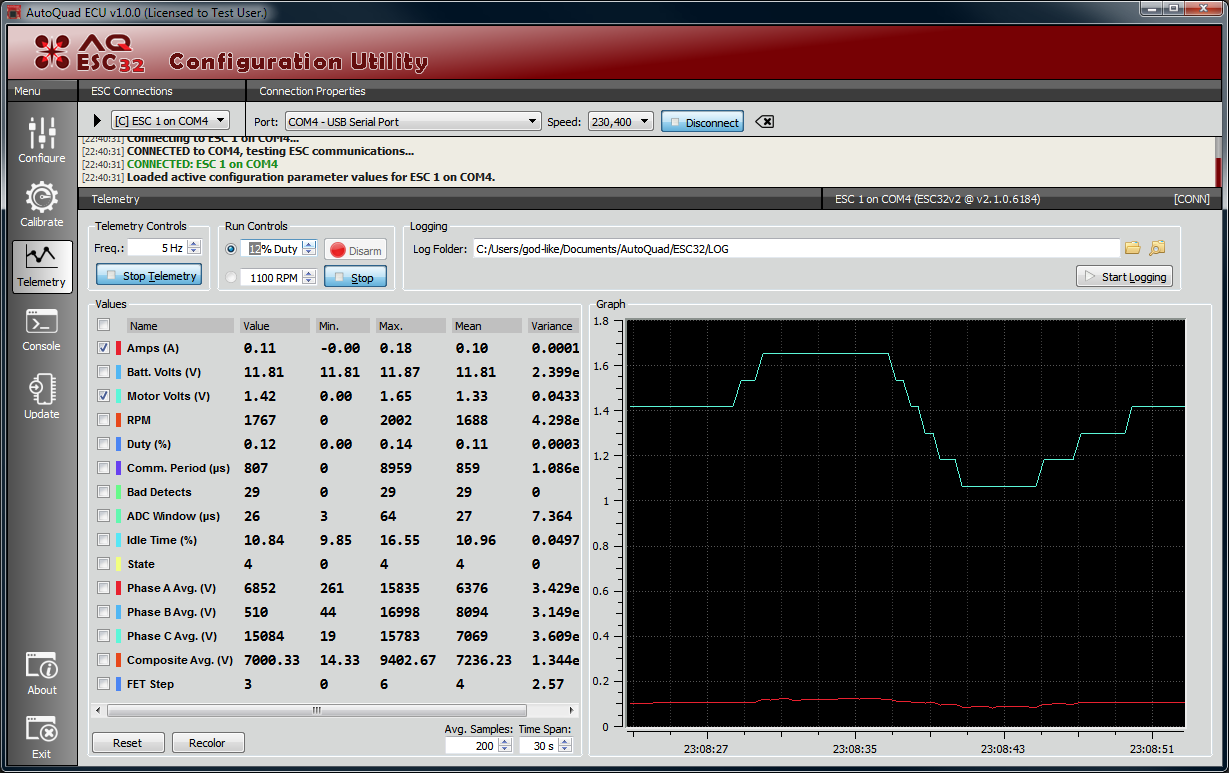
Task: Uncheck the Amps (A) checkbox
Action: point(104,348)
